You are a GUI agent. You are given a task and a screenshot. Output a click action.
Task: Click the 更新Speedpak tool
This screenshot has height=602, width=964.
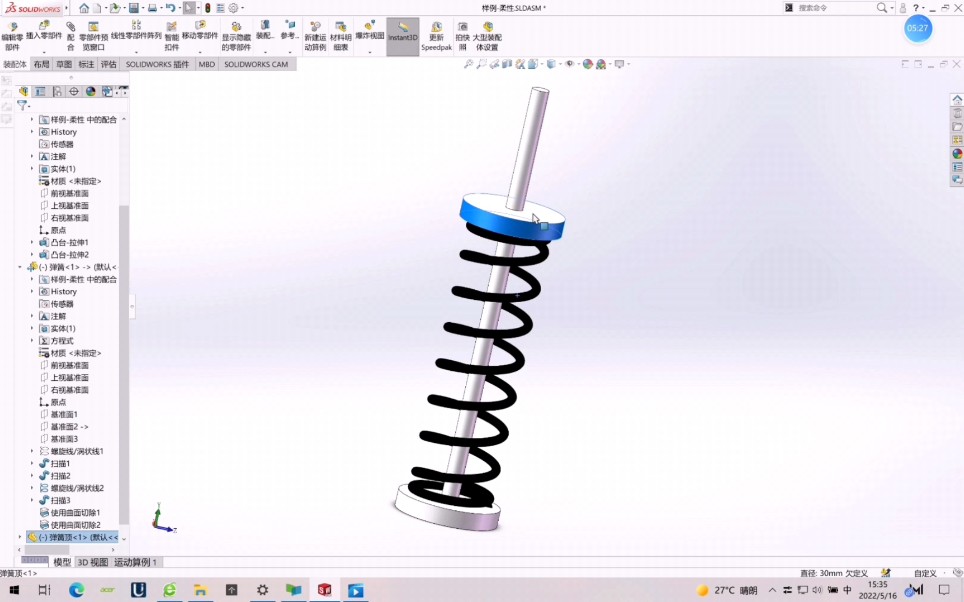click(436, 33)
